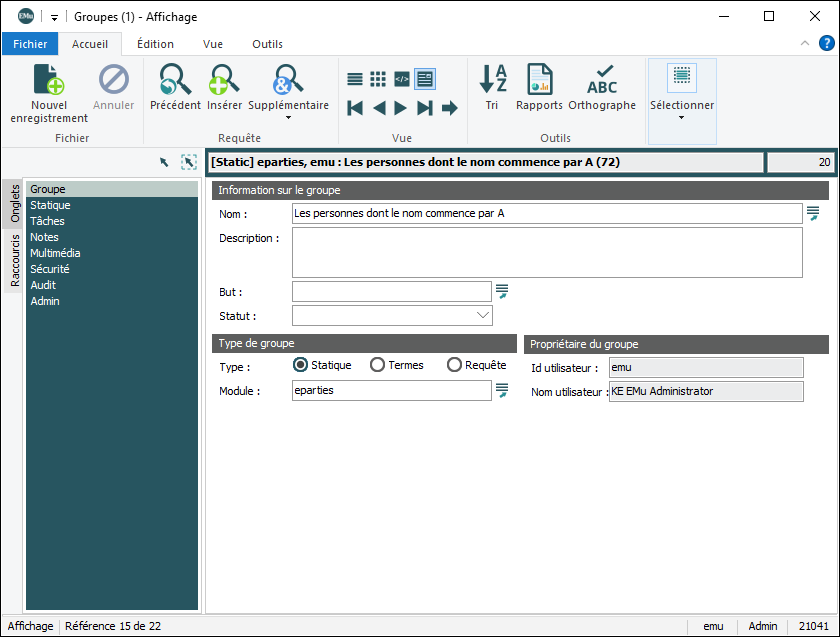
Task: Select the Termes radio button
Action: (377, 365)
